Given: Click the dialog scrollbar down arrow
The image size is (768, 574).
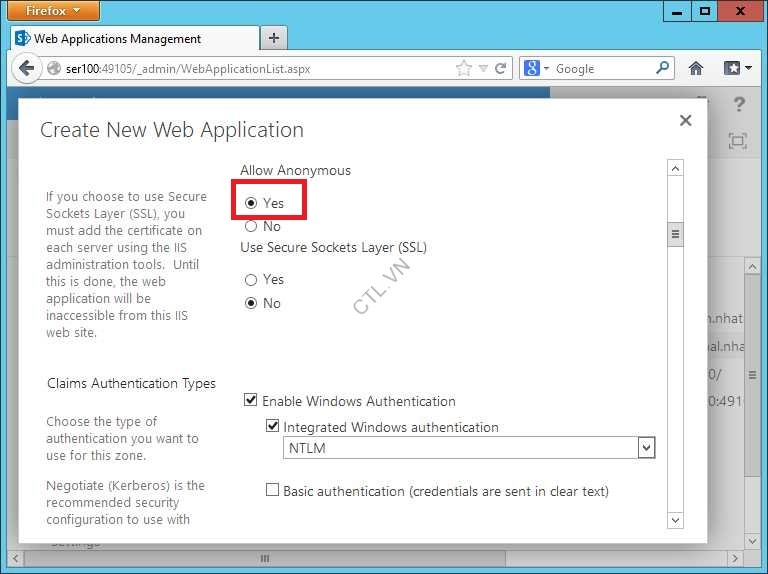Looking at the screenshot, I should point(675,520).
